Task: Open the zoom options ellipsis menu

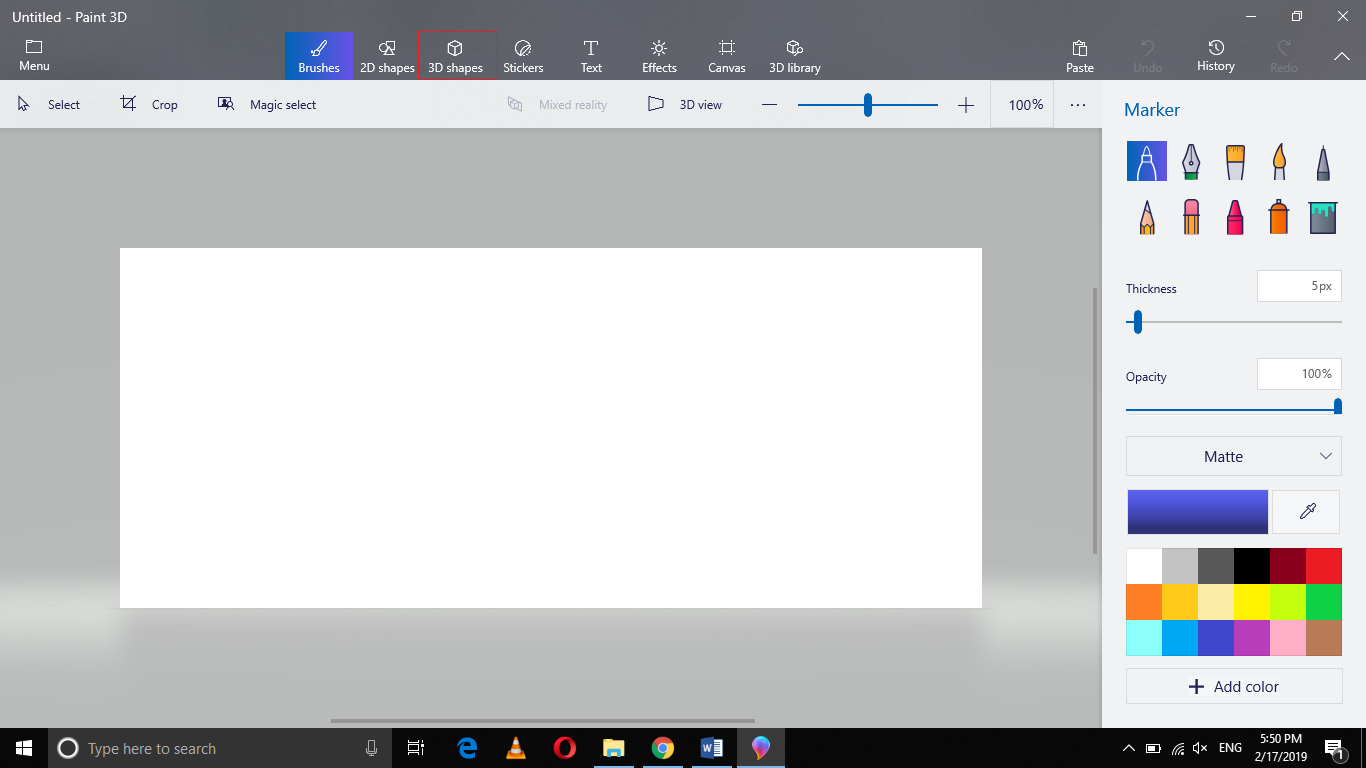Action: click(x=1077, y=104)
